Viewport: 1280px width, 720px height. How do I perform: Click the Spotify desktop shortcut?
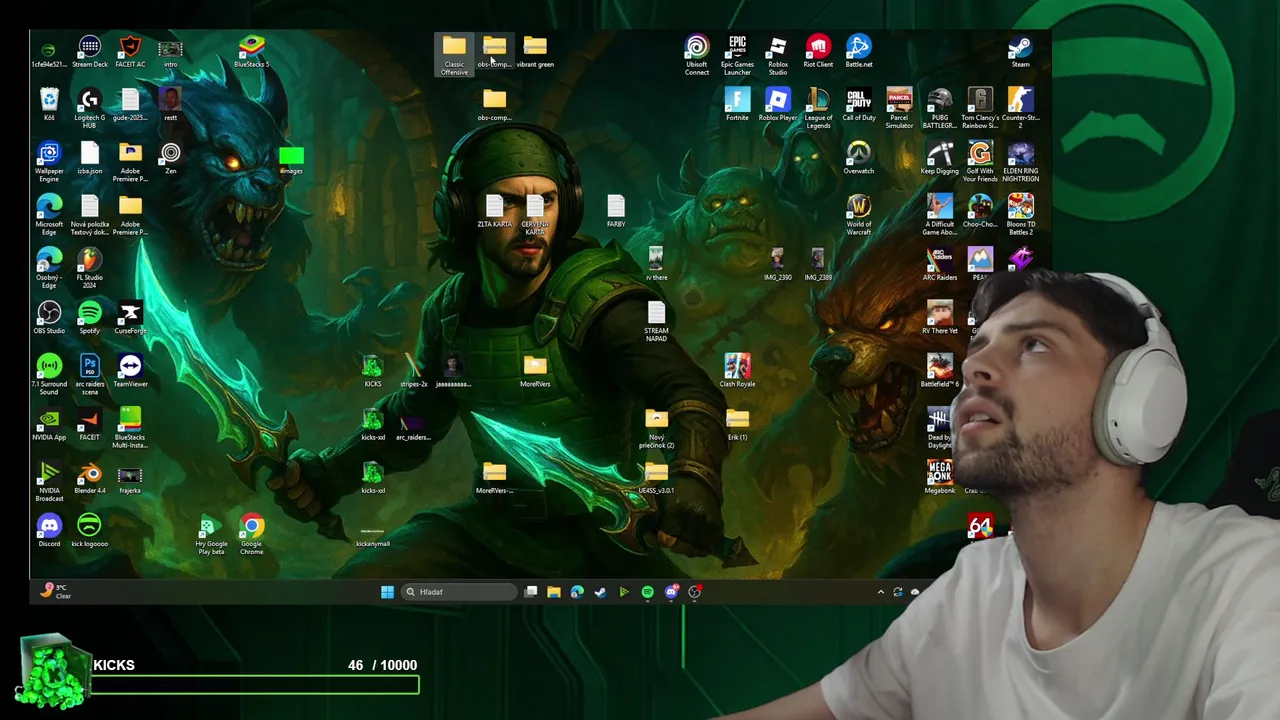(x=90, y=318)
